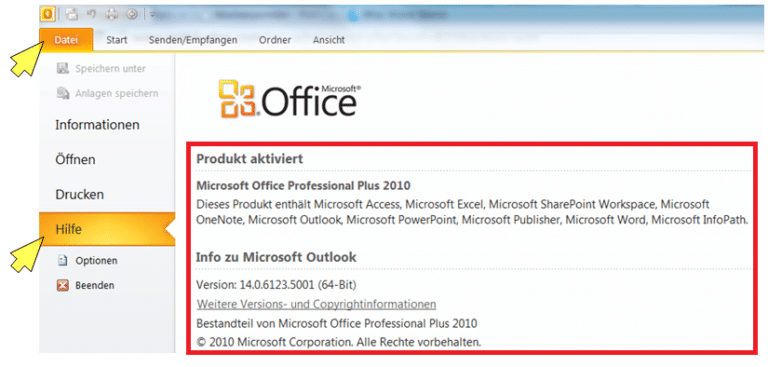
Task: Click the 'Version: 14.0.6123.5001 (64-Bit)' text
Action: [x=276, y=285]
